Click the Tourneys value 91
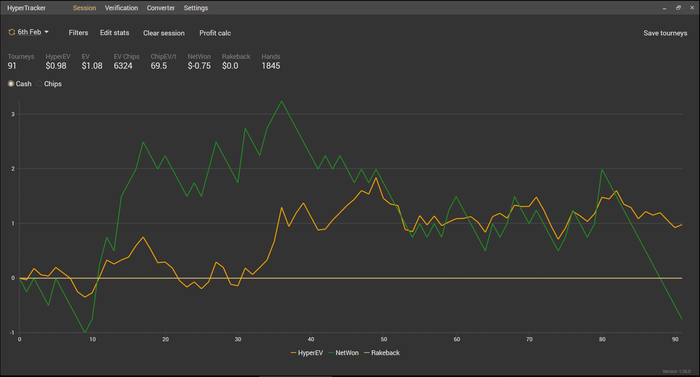This screenshot has width=700, height=377. click(x=12, y=66)
